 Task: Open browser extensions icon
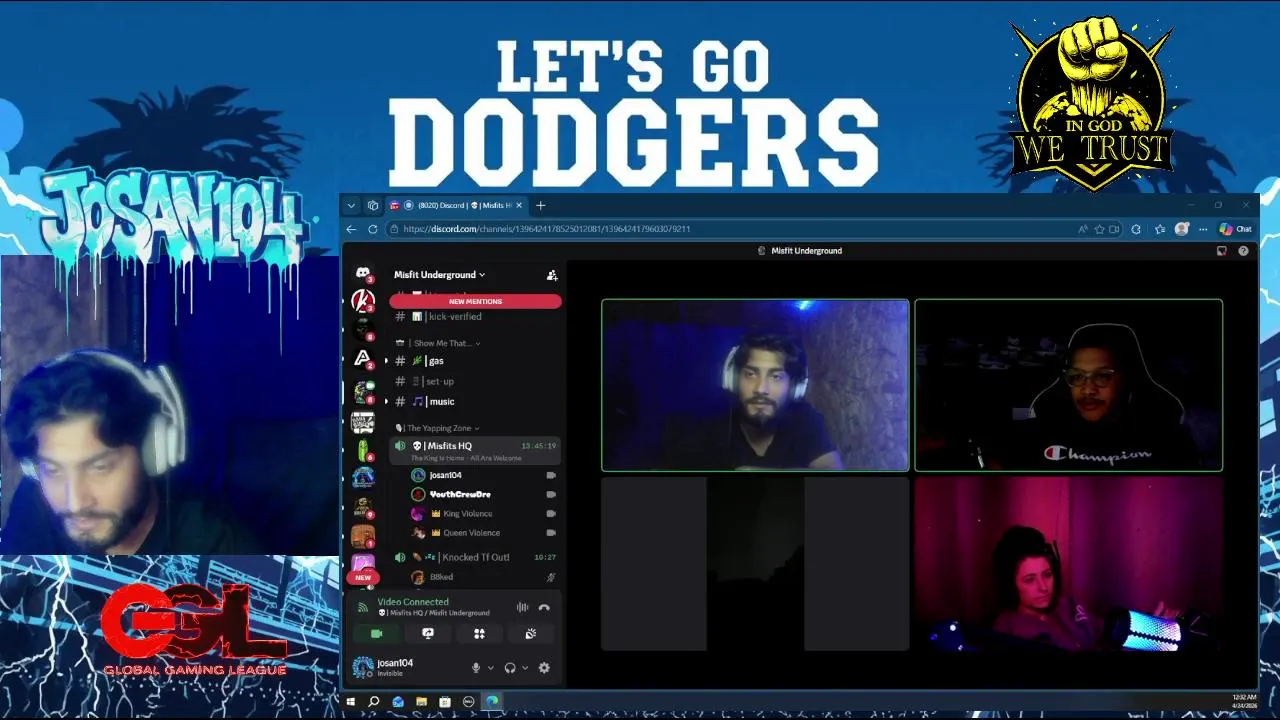[x=1136, y=229]
